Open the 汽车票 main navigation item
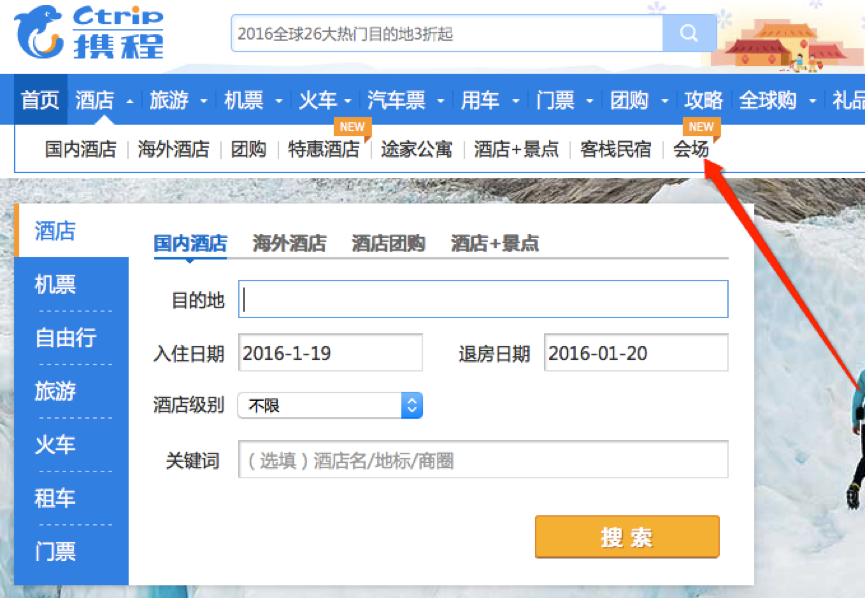This screenshot has width=865, height=598. 397,100
